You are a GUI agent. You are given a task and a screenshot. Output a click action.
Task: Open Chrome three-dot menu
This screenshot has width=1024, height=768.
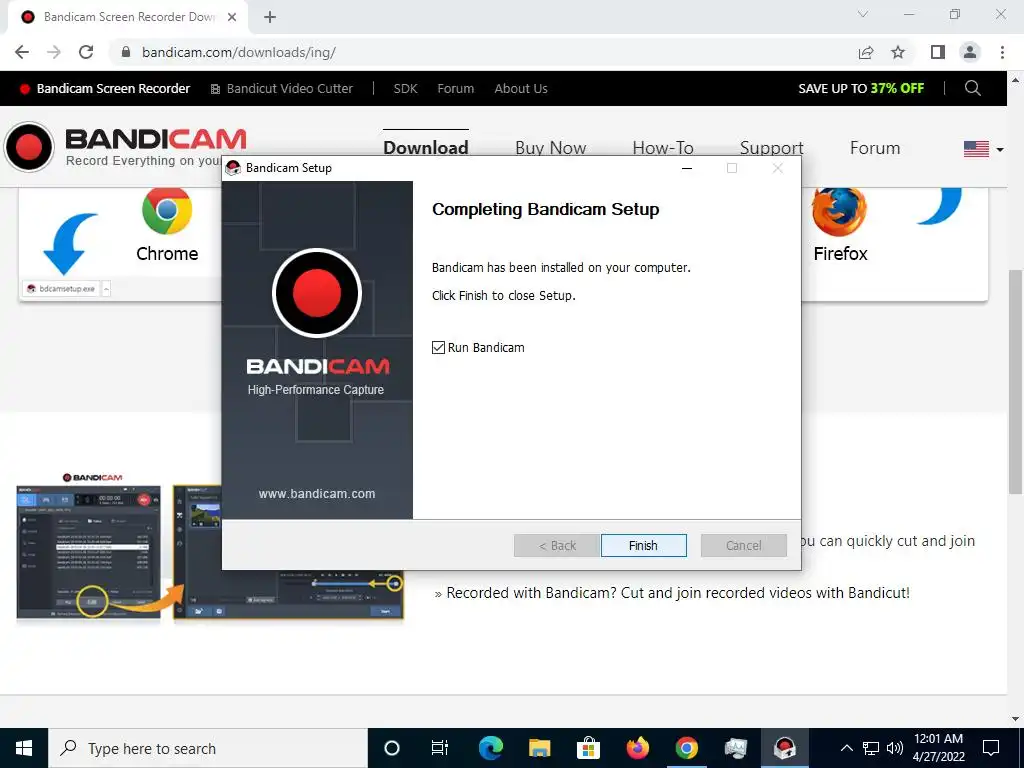1002,52
